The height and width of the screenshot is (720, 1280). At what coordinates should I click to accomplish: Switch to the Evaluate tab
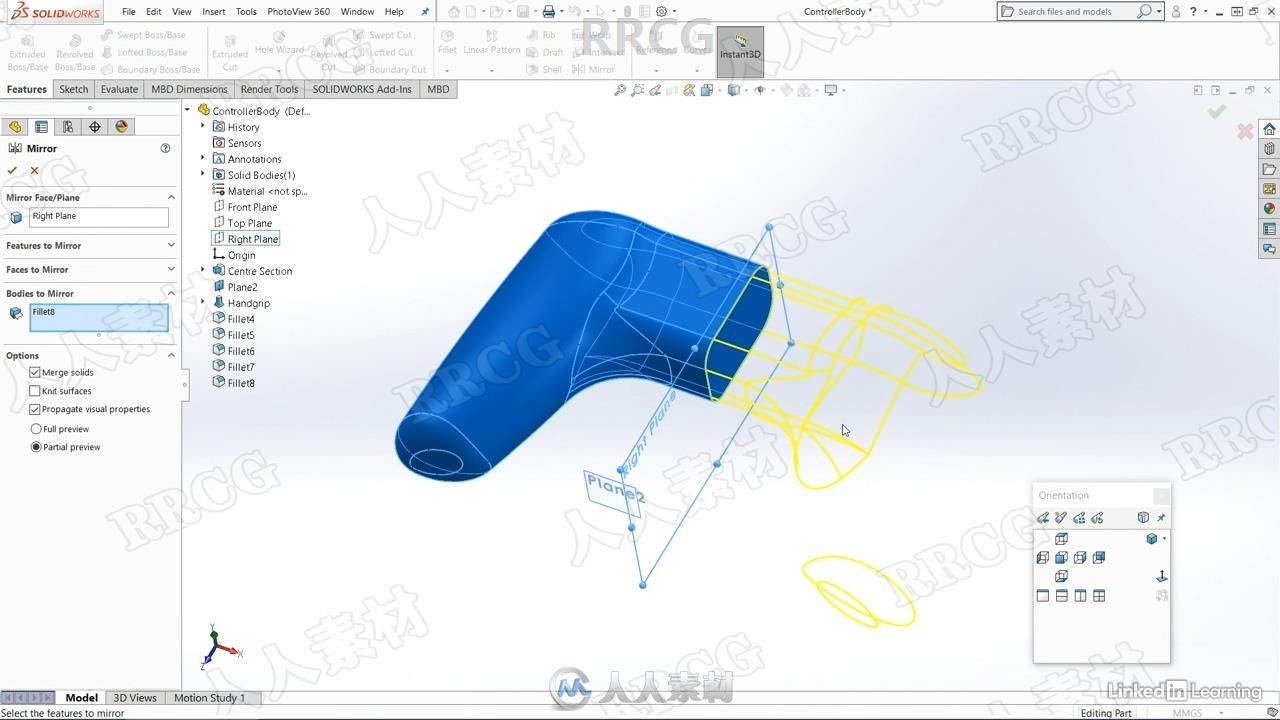click(119, 89)
